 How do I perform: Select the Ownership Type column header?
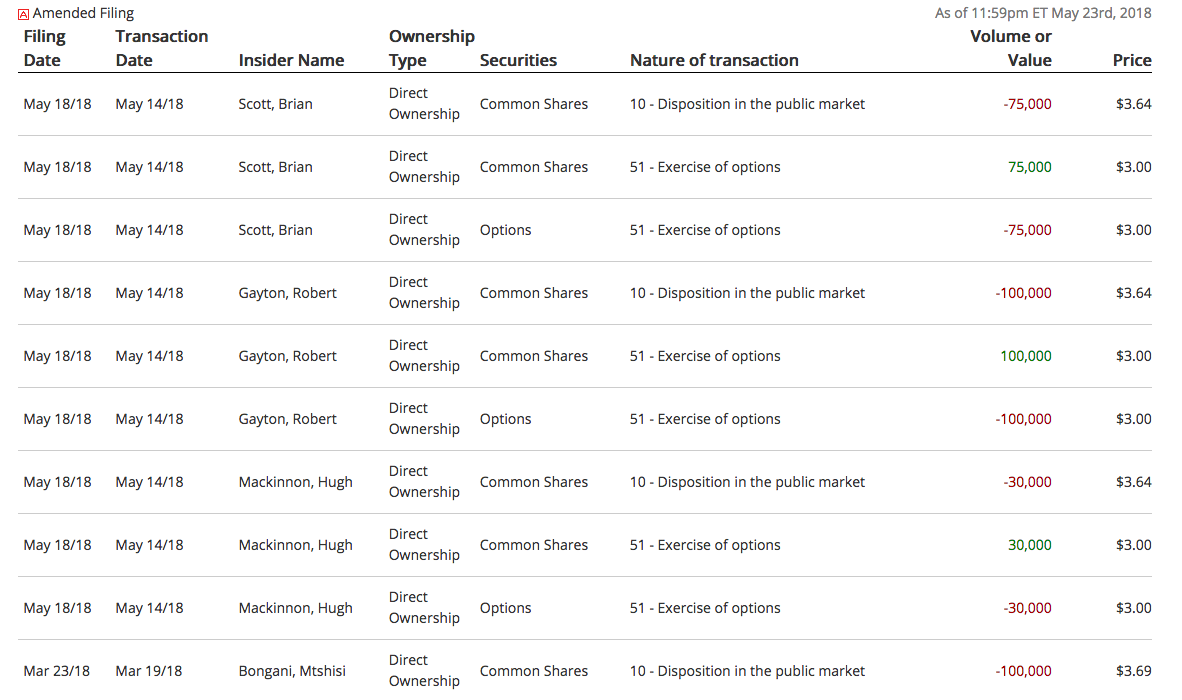pos(431,48)
